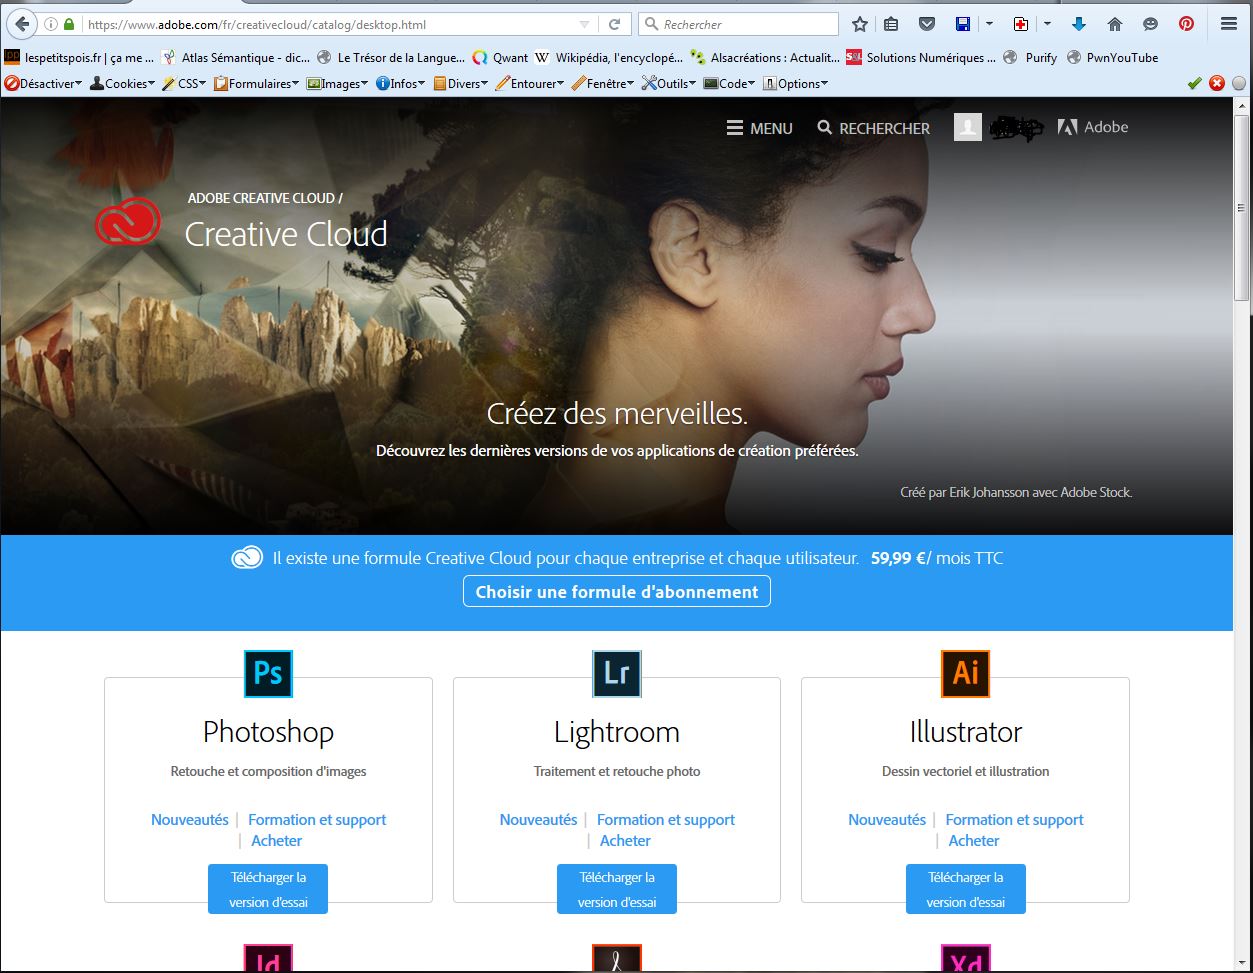This screenshot has height=973, width=1253.
Task: Open the Firefox hamburger menu
Action: tap(1229, 24)
